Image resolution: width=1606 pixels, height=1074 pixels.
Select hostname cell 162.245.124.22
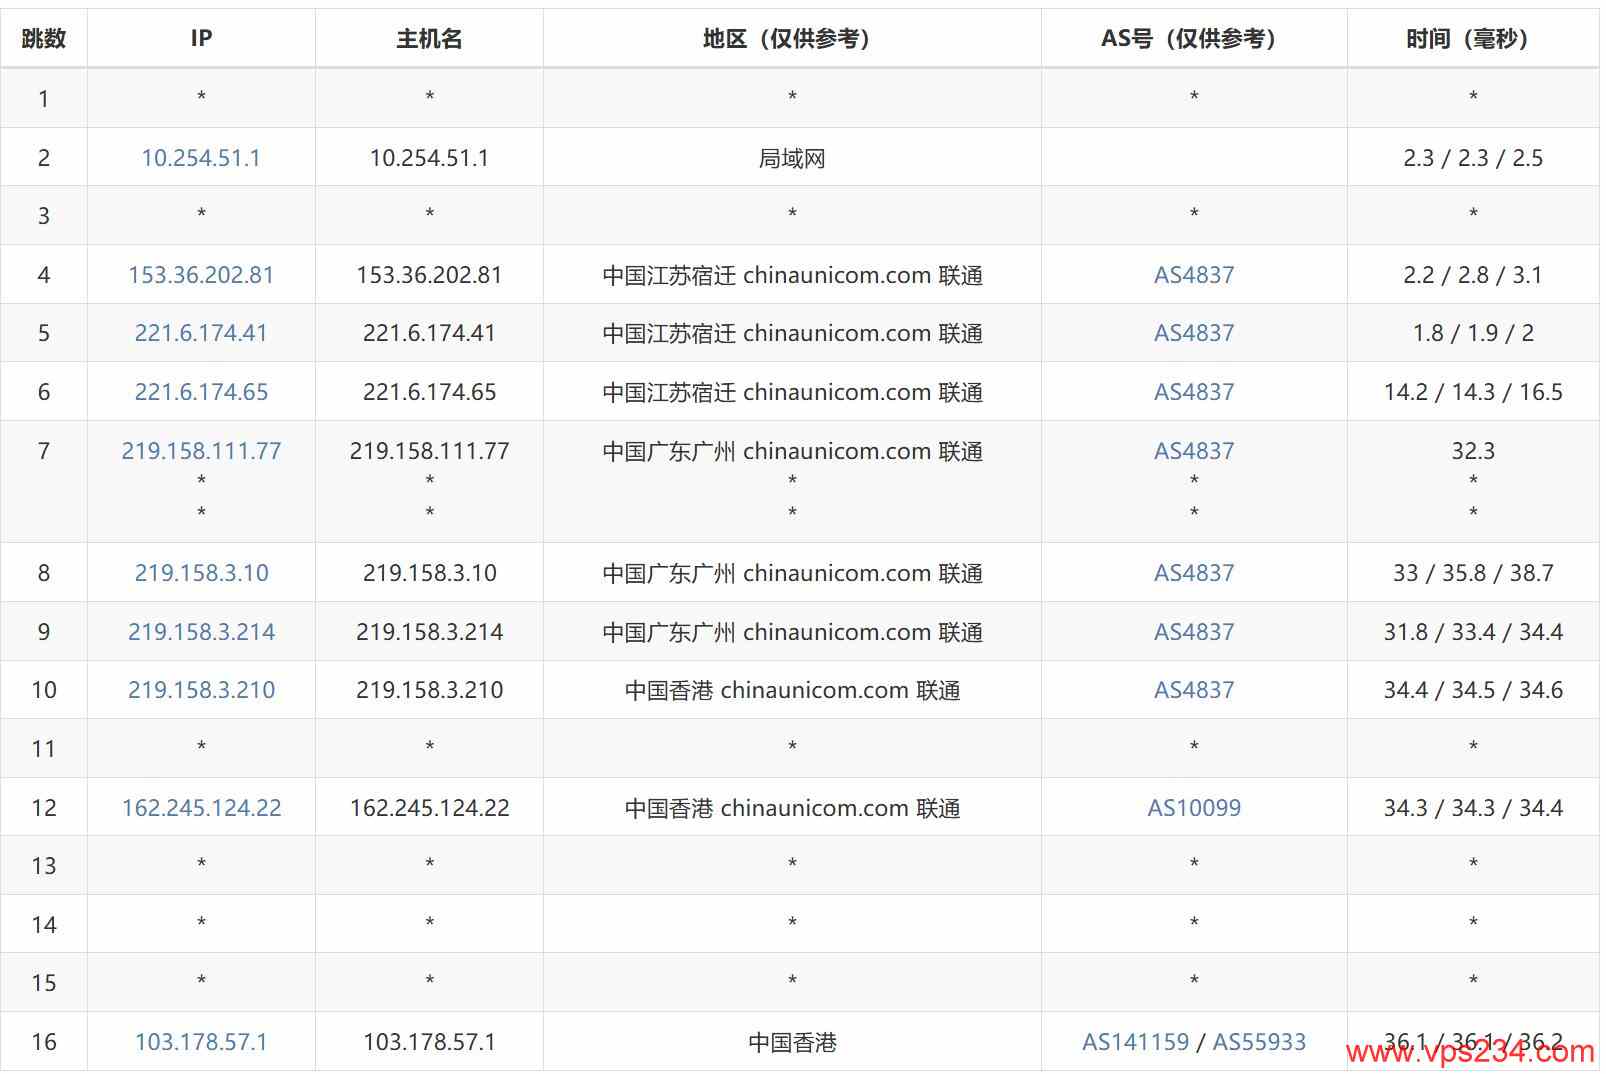(x=429, y=808)
